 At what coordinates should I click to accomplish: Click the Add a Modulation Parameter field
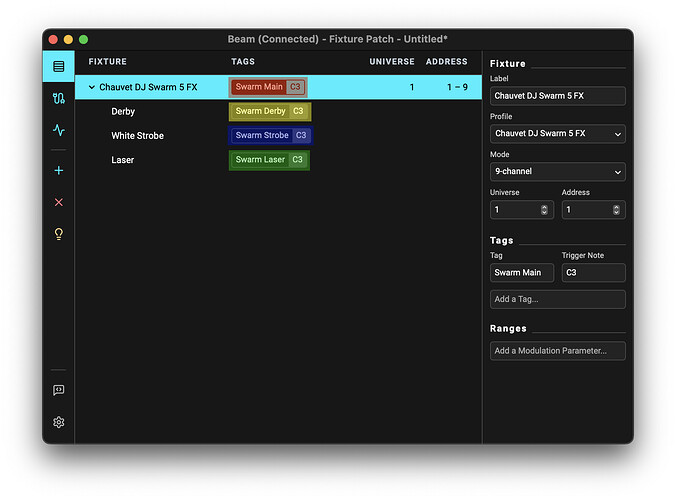point(557,350)
